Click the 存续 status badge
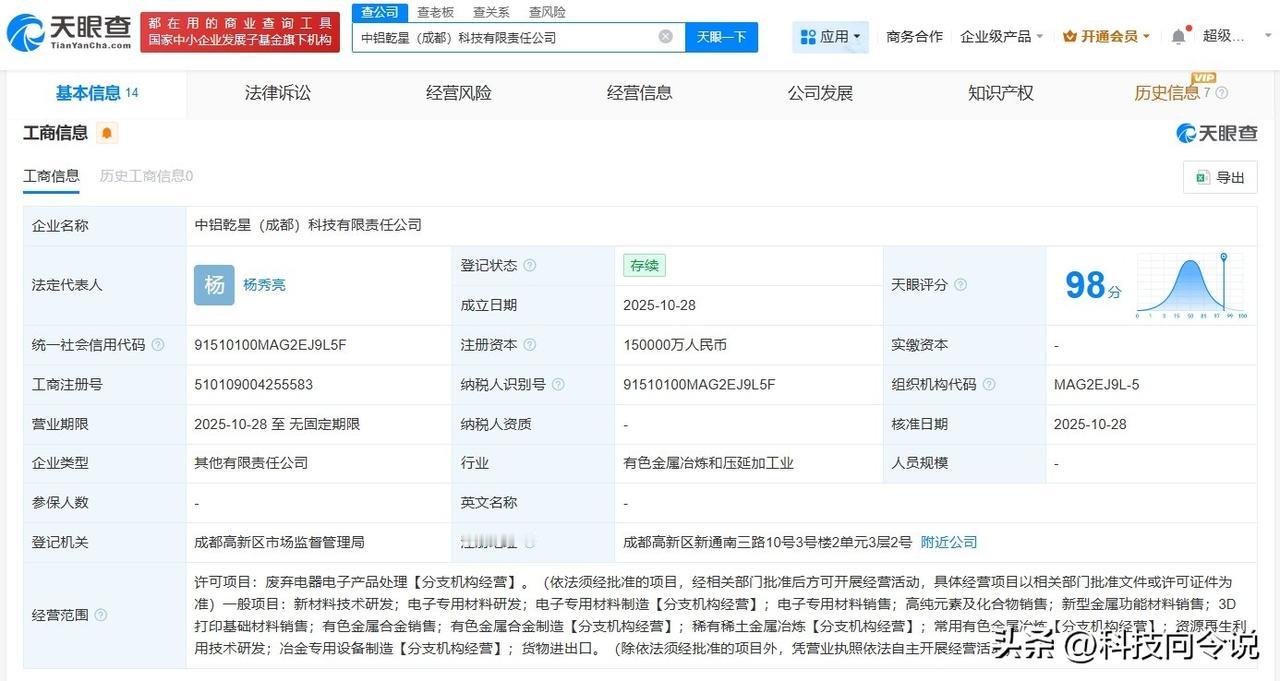 click(x=644, y=265)
